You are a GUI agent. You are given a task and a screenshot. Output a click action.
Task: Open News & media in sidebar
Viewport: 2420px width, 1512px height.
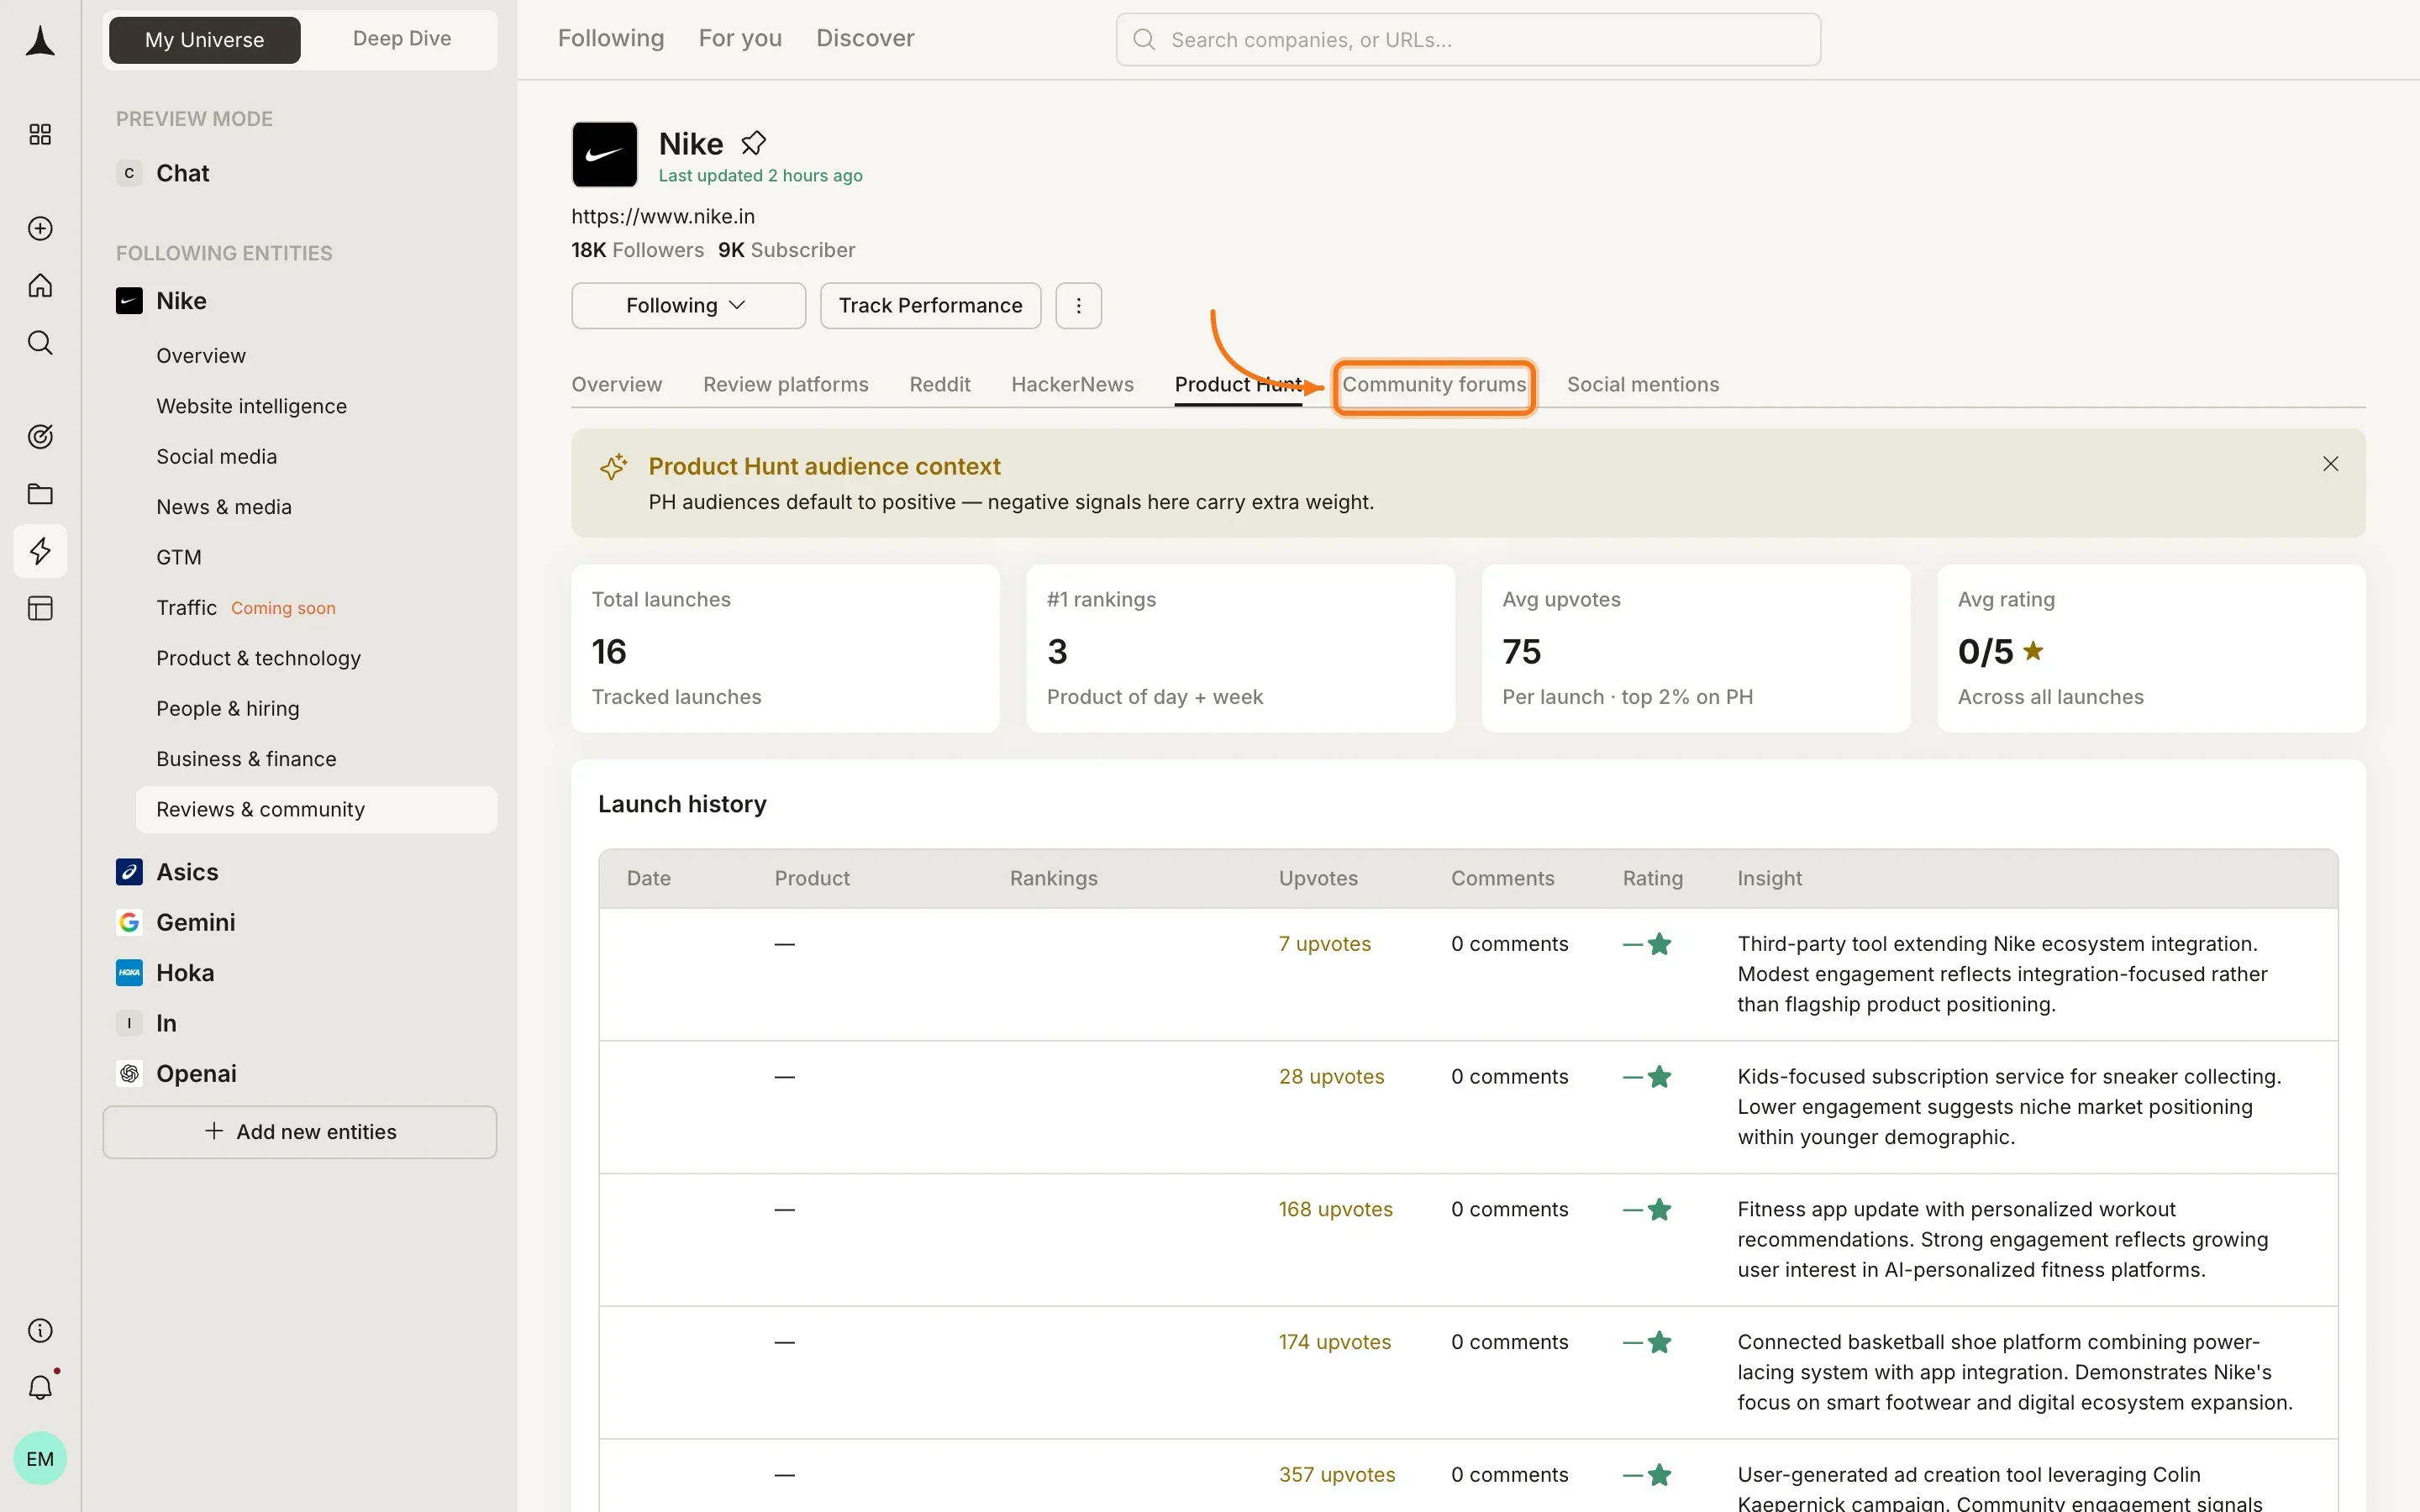click(x=224, y=507)
